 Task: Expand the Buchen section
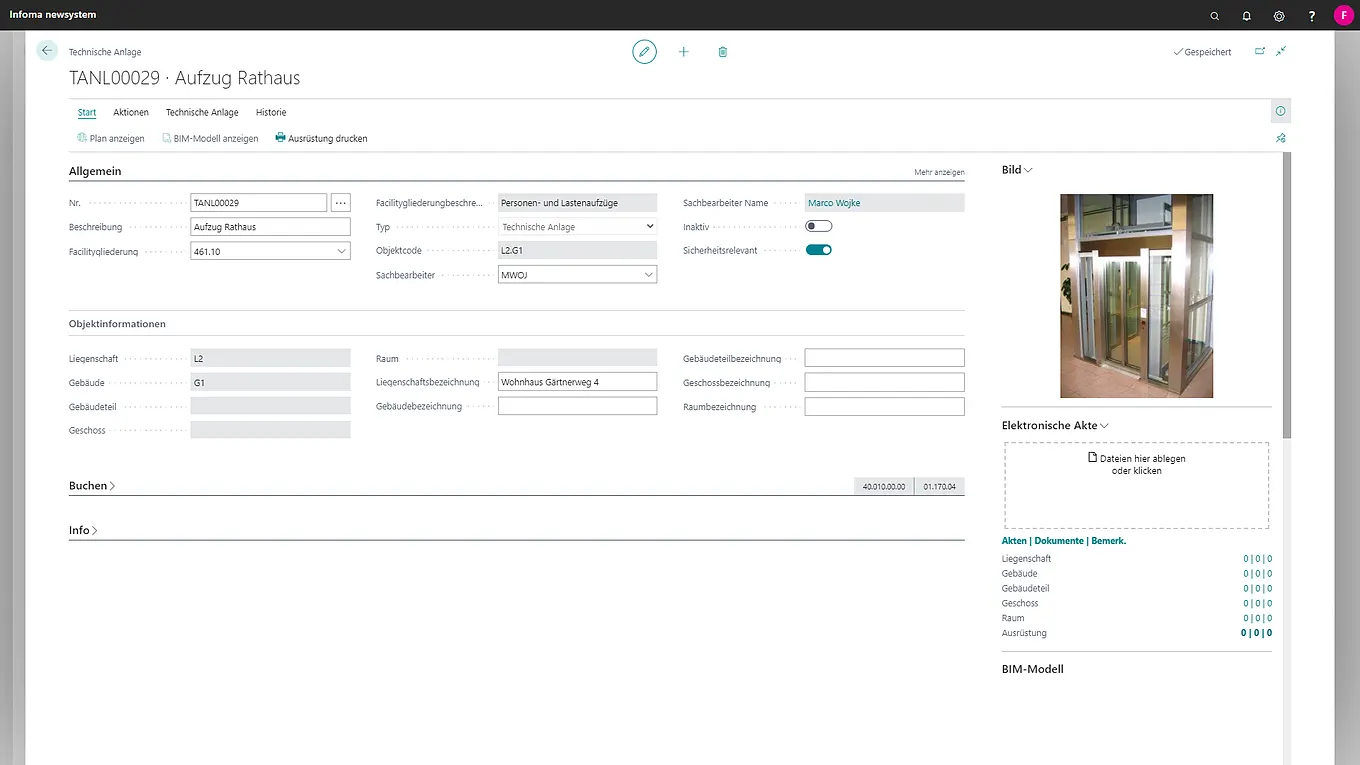coord(92,486)
